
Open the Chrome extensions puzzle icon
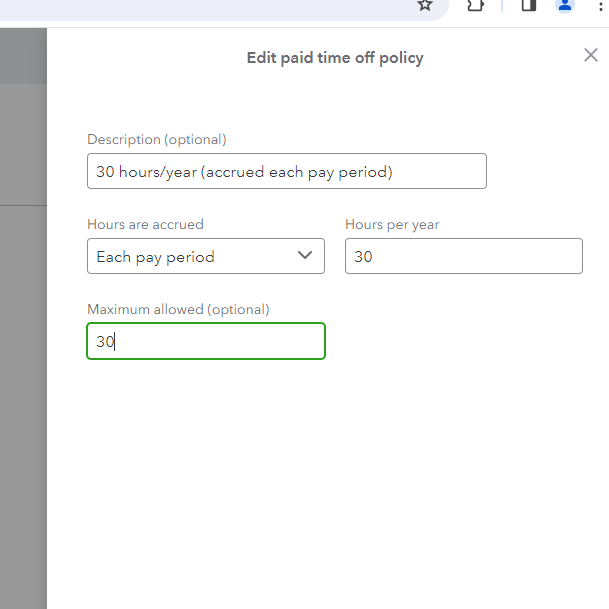pos(475,5)
